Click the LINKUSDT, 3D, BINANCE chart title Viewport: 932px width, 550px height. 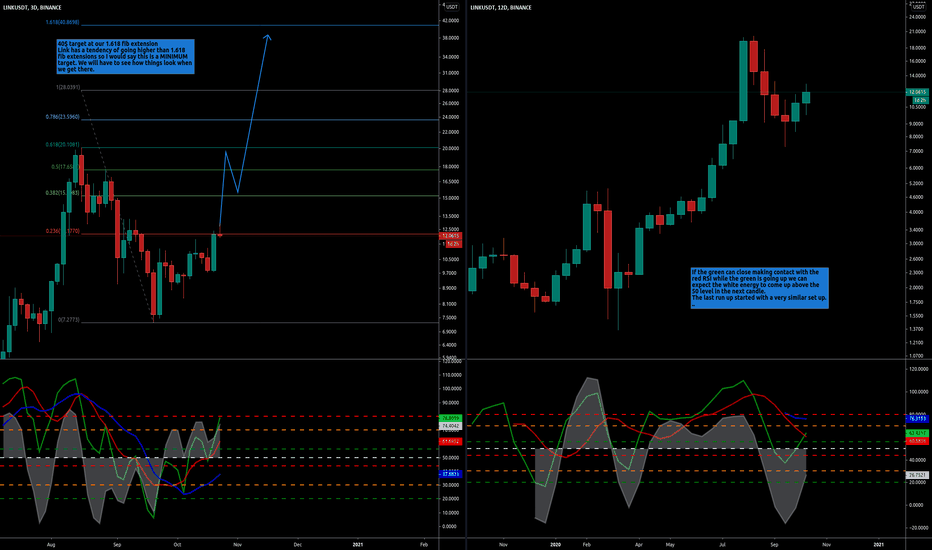[x=33, y=8]
